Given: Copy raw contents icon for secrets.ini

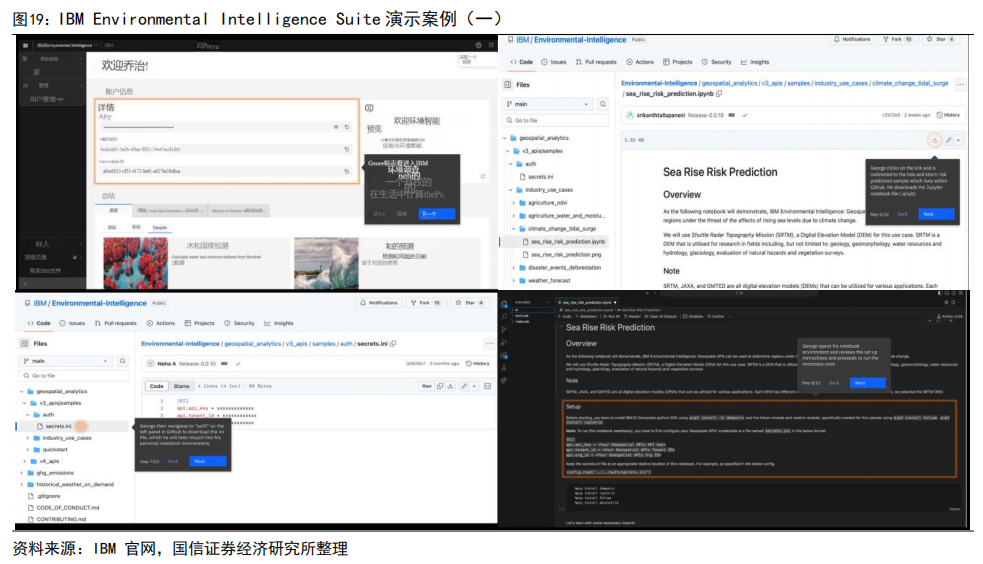Looking at the screenshot, I should (440, 386).
